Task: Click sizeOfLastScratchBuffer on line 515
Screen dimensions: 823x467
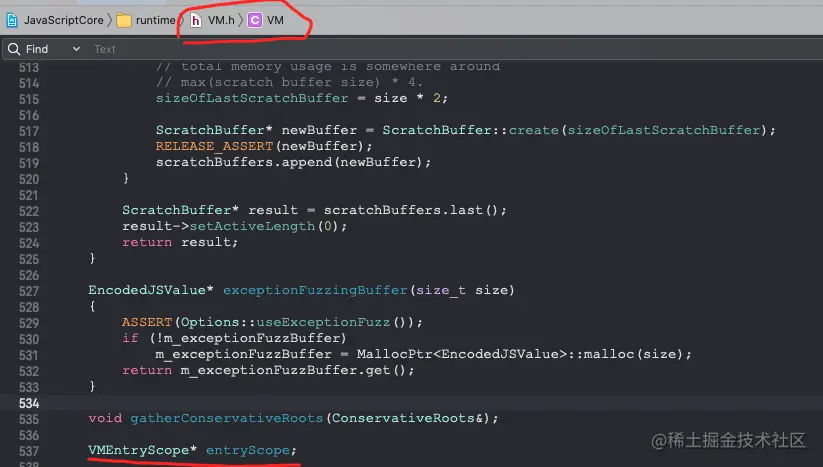Action: coord(252,98)
